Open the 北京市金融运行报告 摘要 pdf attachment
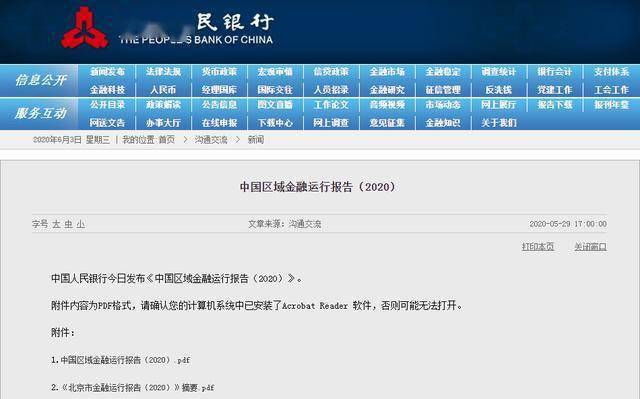 click(x=133, y=388)
